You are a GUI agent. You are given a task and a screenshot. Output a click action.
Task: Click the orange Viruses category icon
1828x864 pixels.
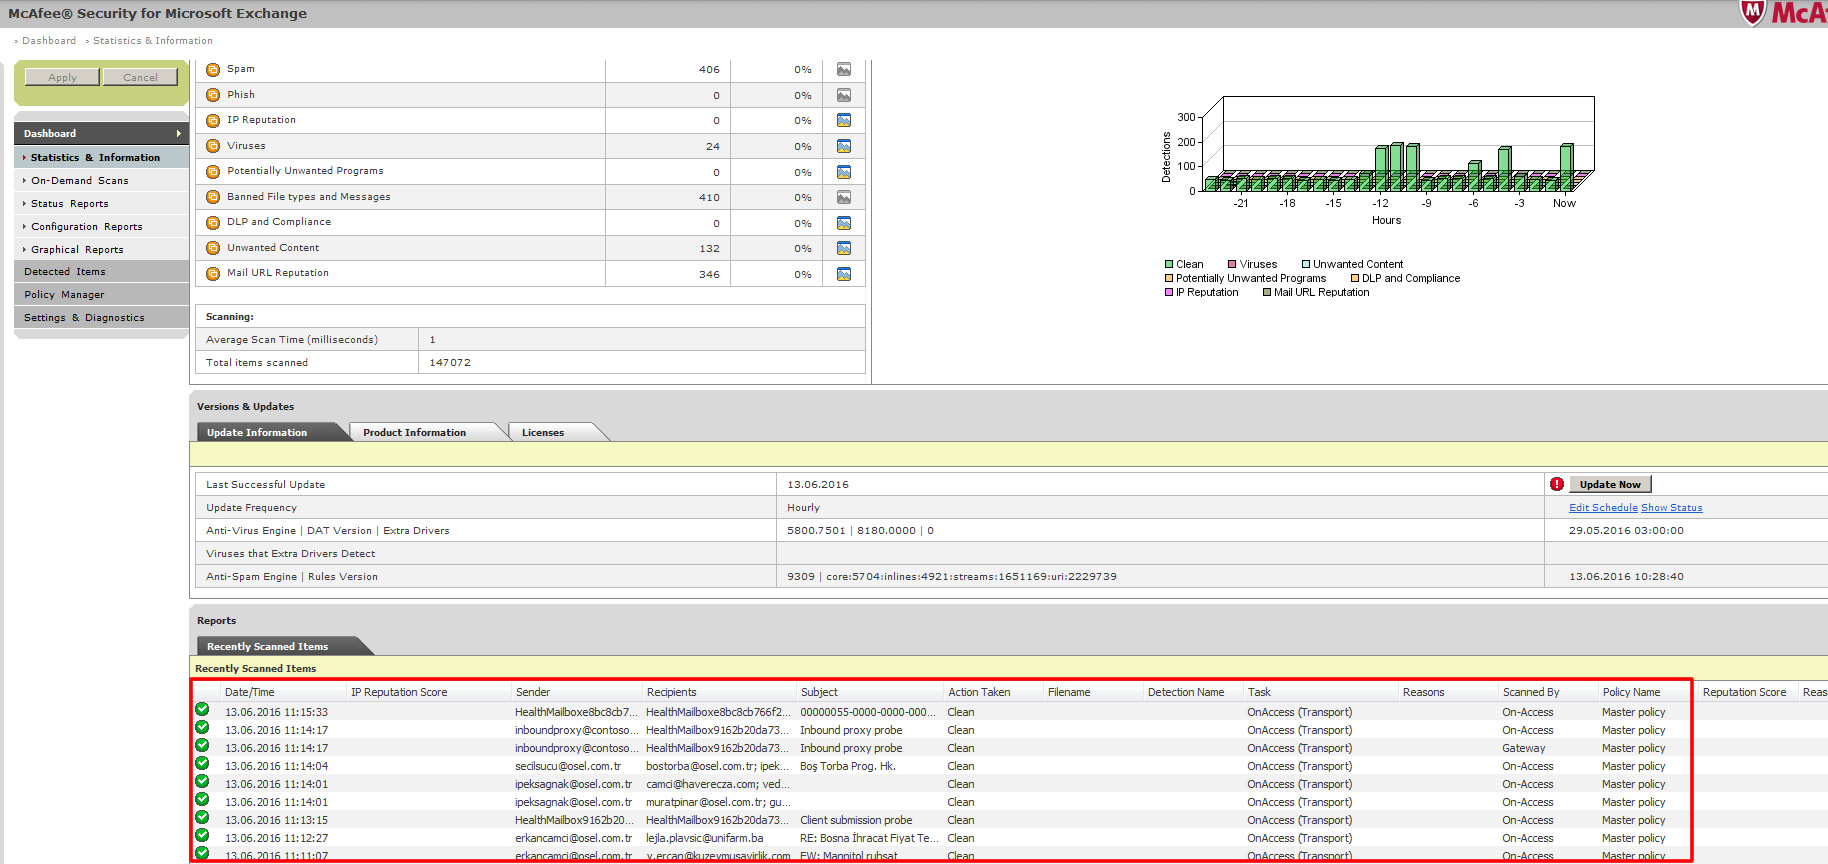[213, 146]
